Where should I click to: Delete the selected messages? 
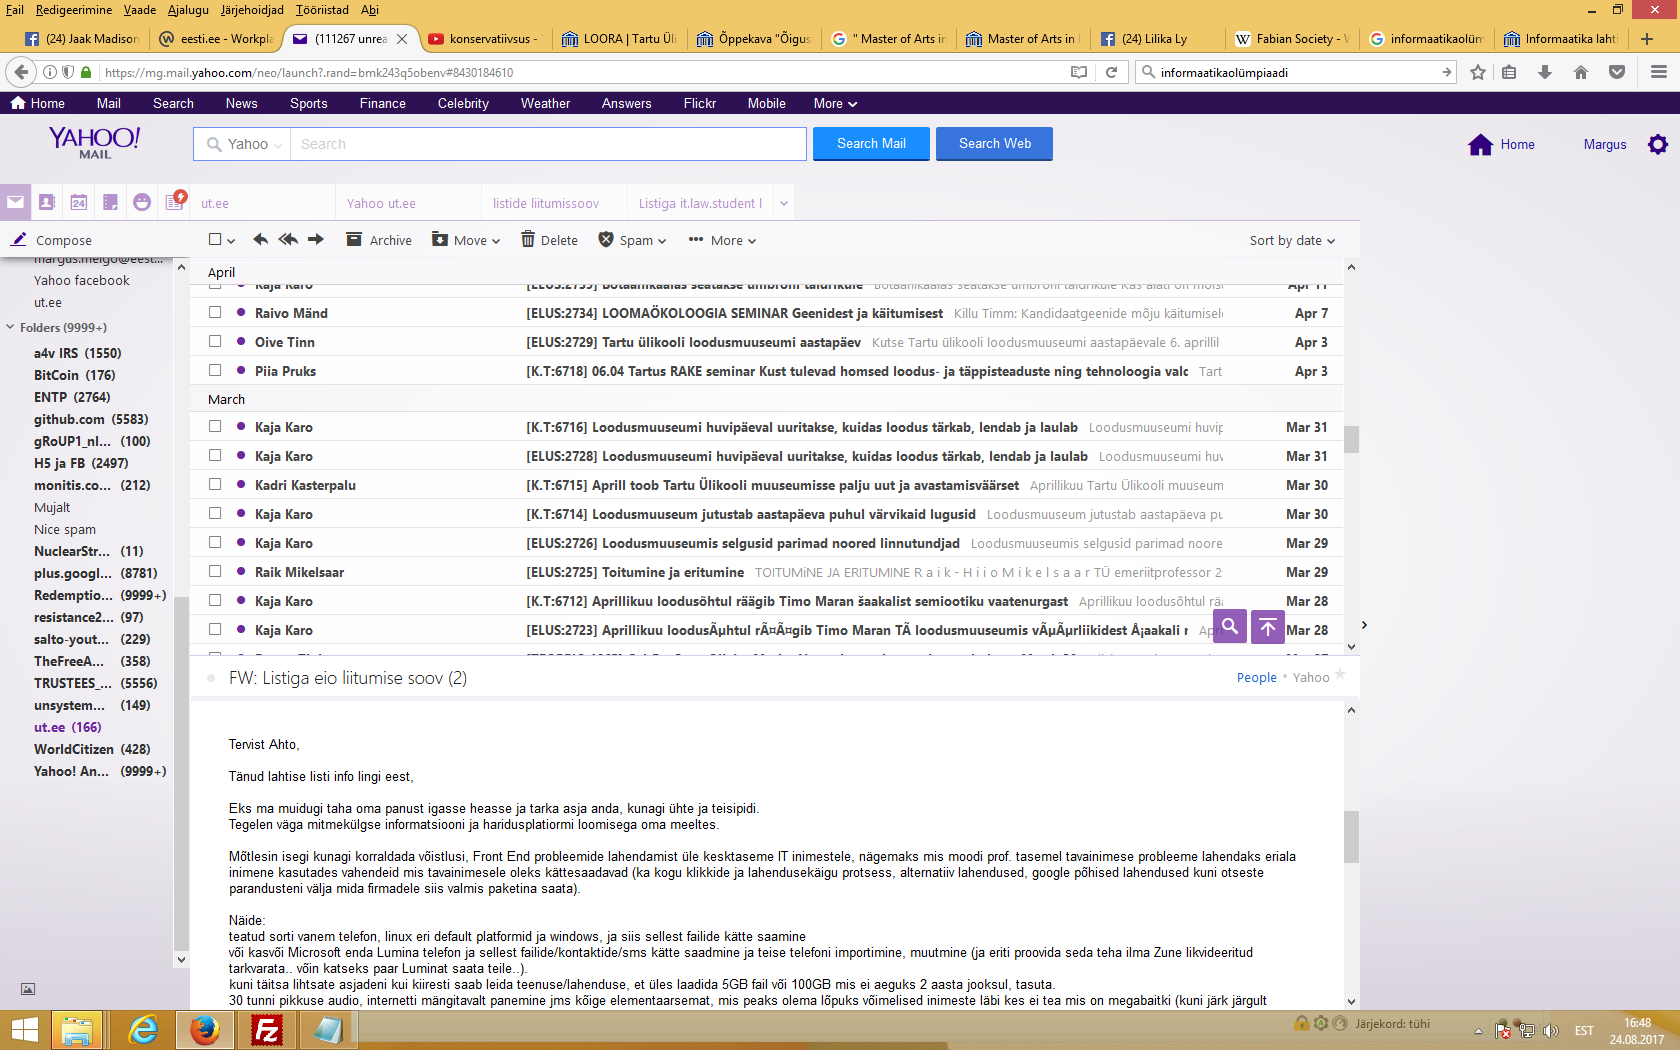click(549, 240)
